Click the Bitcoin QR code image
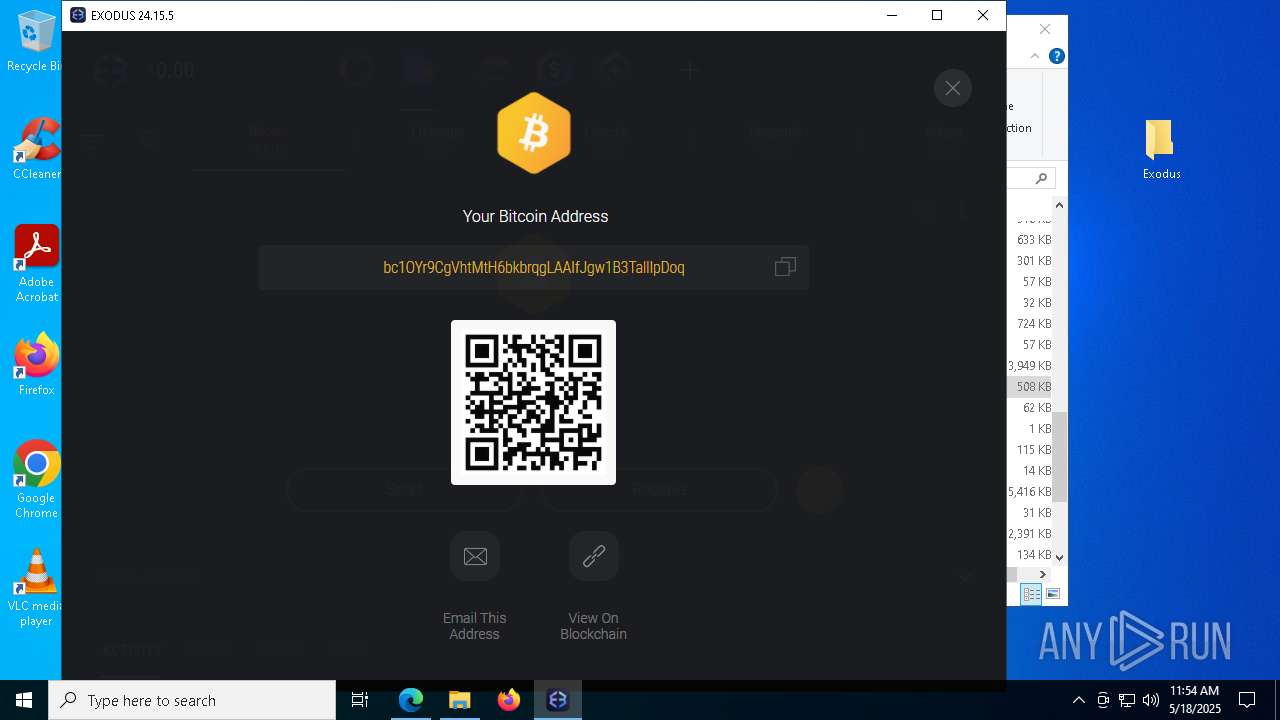 coord(533,402)
